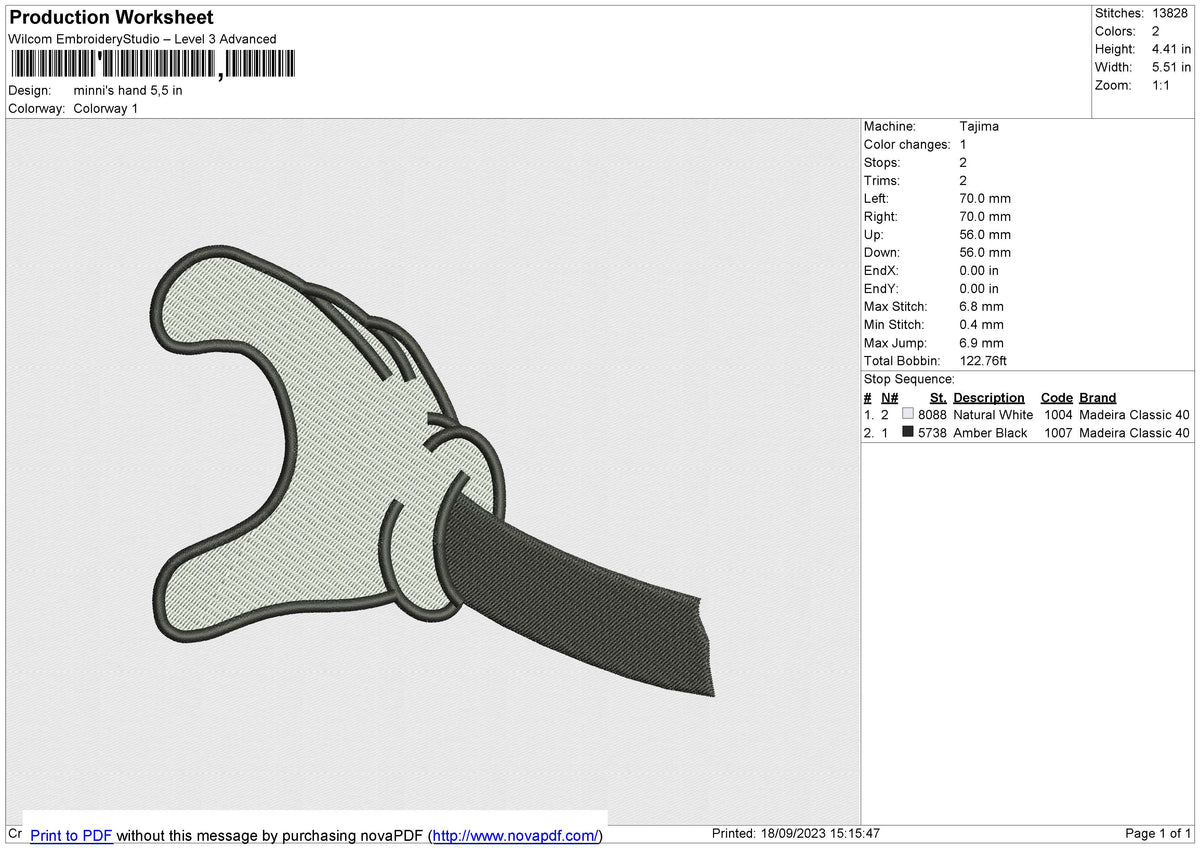Viewport: 1200px width, 848px height.
Task: Click the Stitches value 13828
Action: coord(1171,13)
